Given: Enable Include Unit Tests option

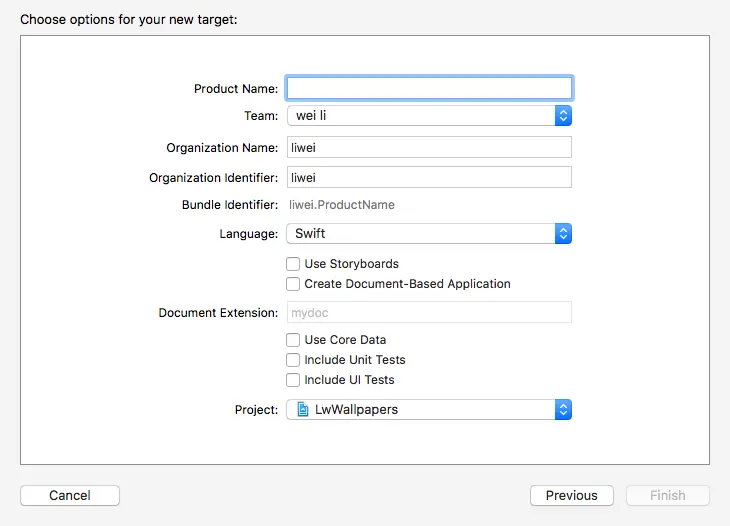Looking at the screenshot, I should point(293,360).
